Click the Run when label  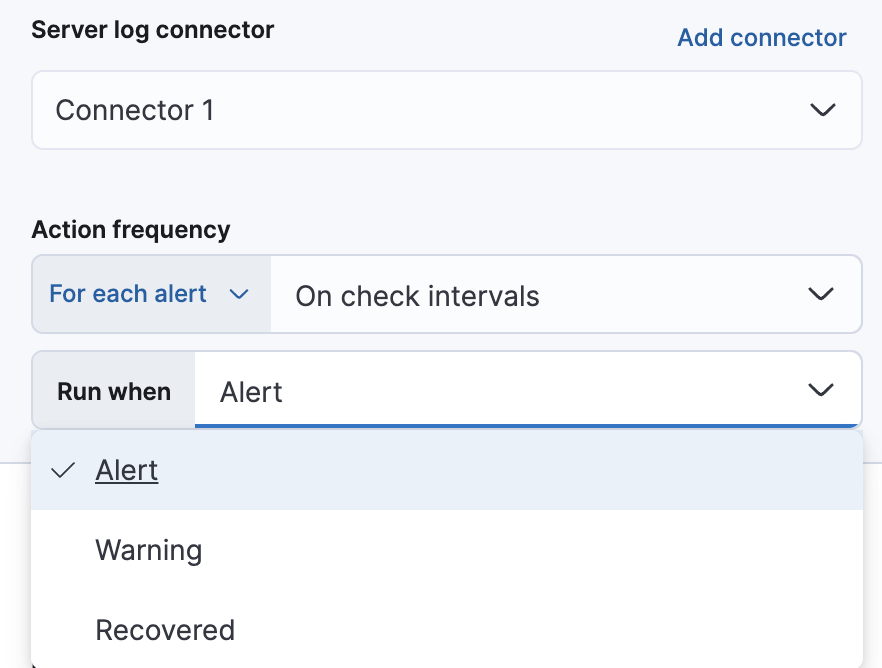(x=113, y=391)
